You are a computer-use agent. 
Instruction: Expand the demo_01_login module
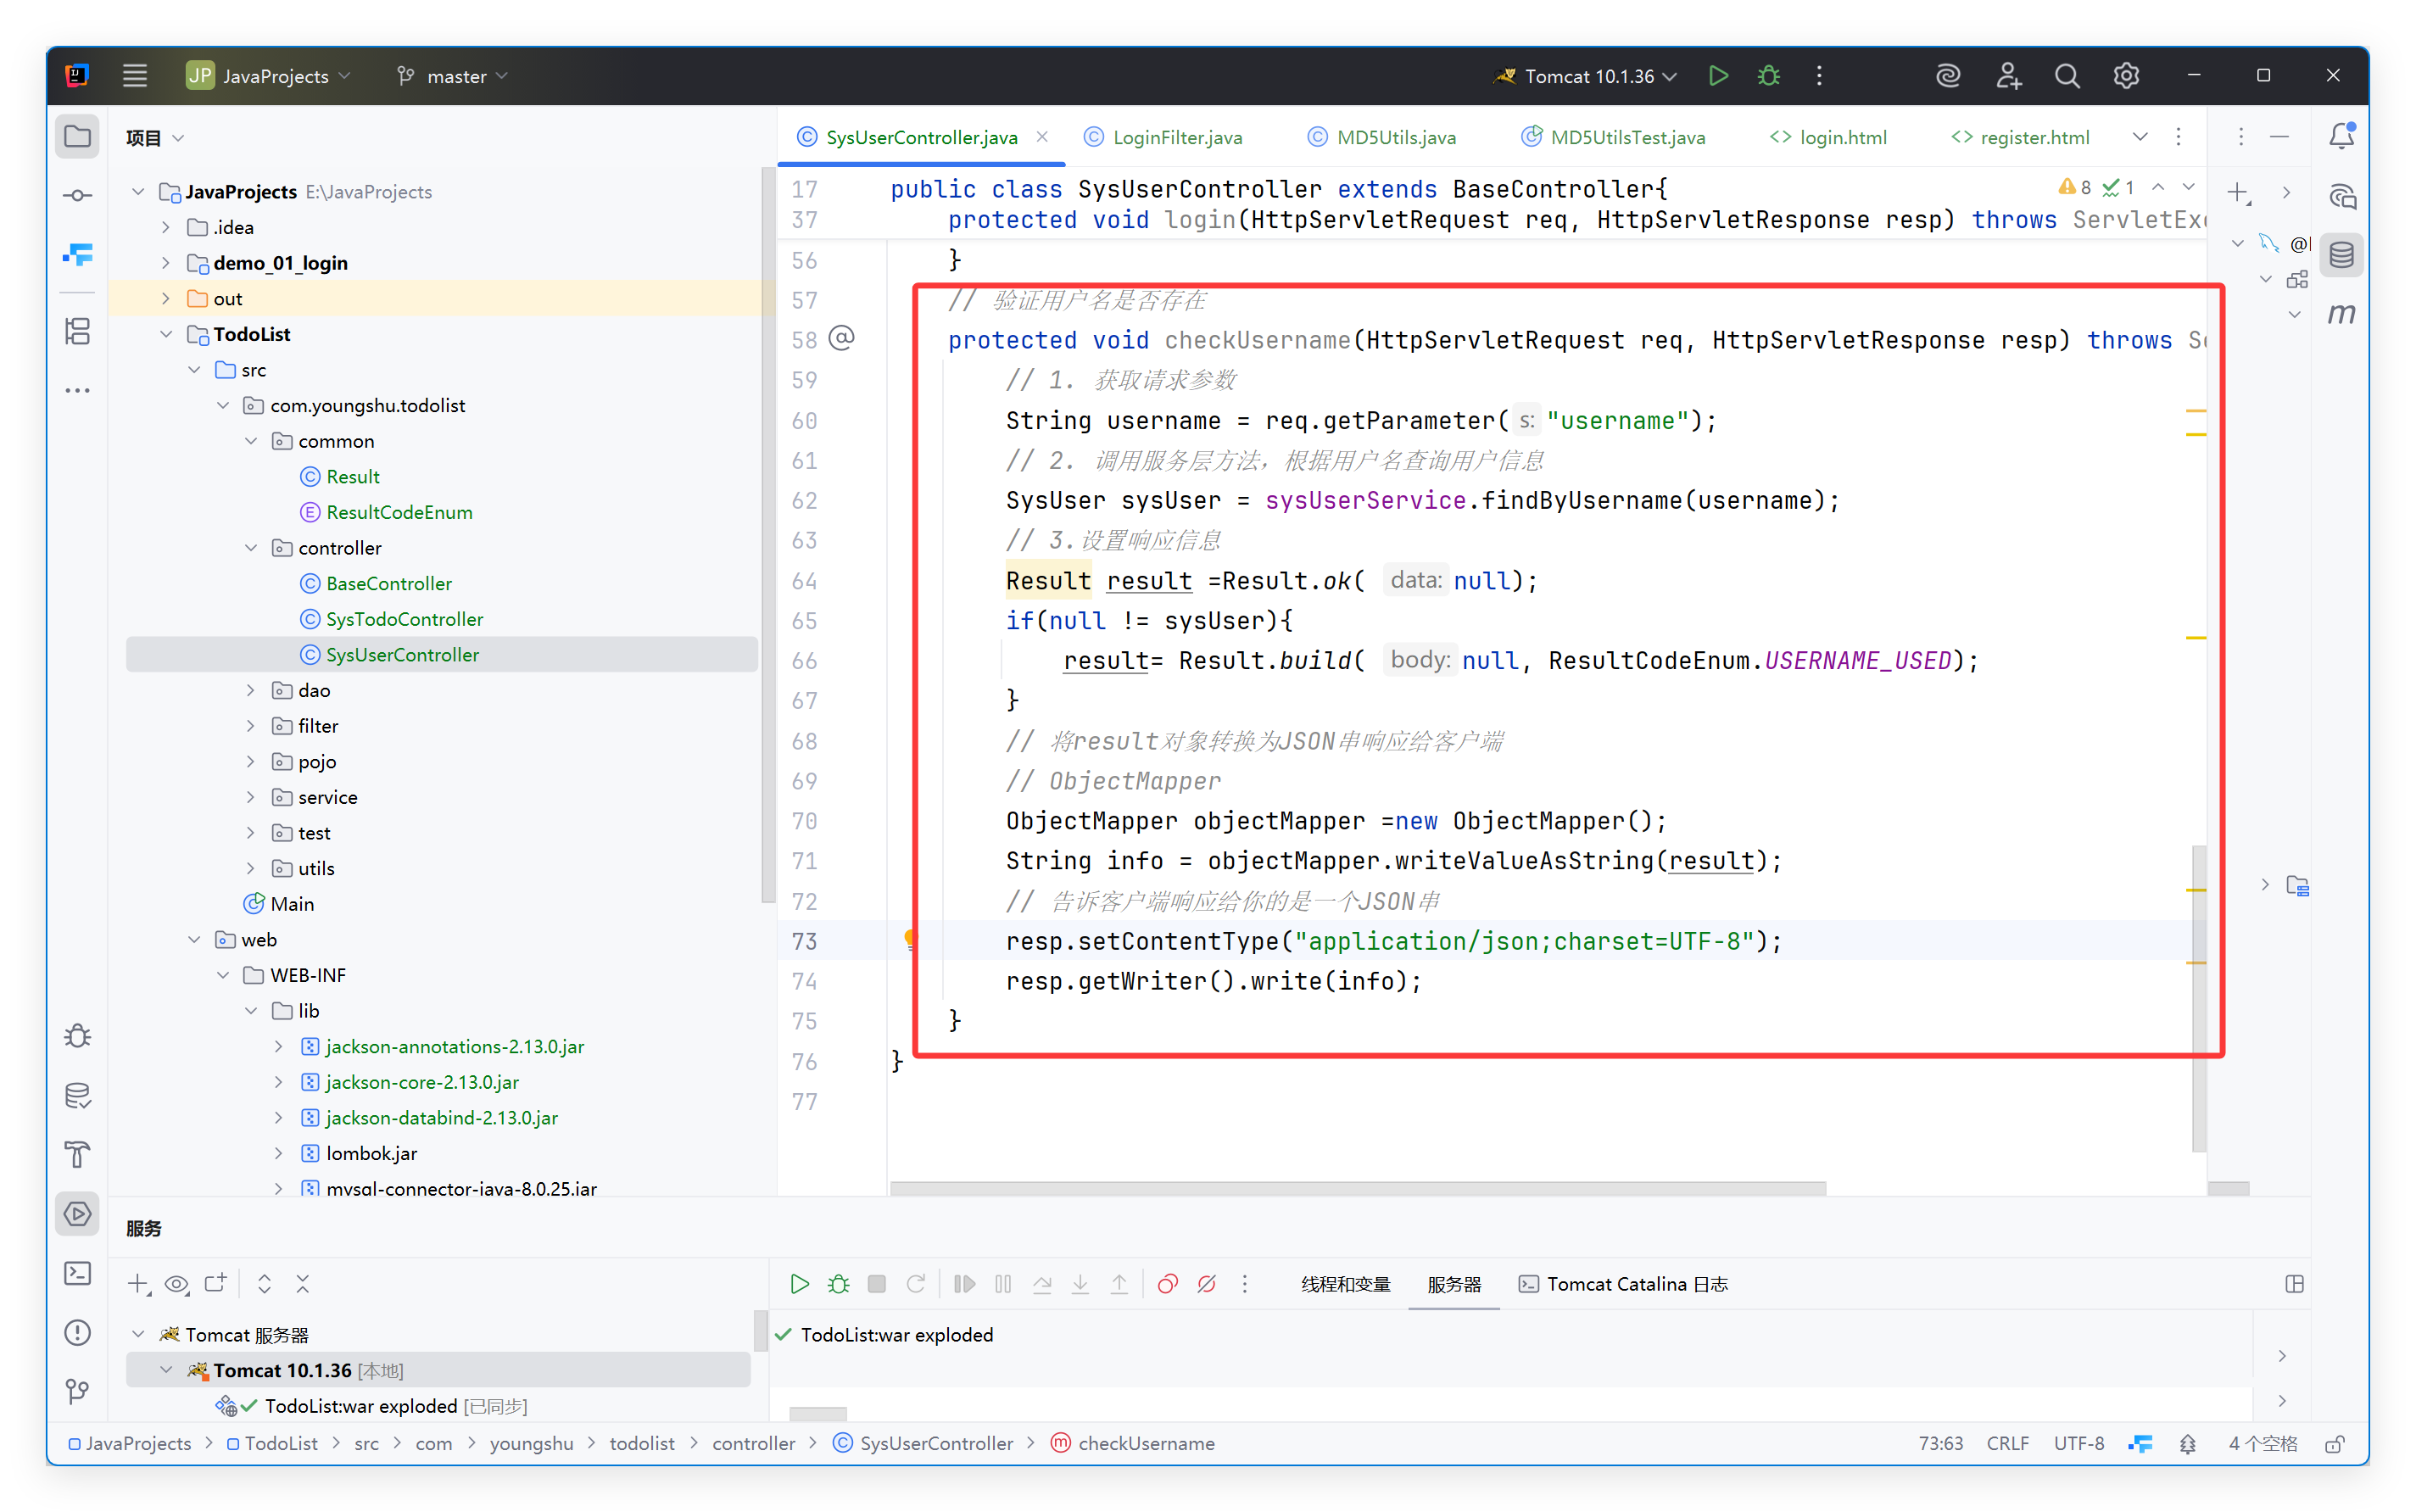point(166,263)
